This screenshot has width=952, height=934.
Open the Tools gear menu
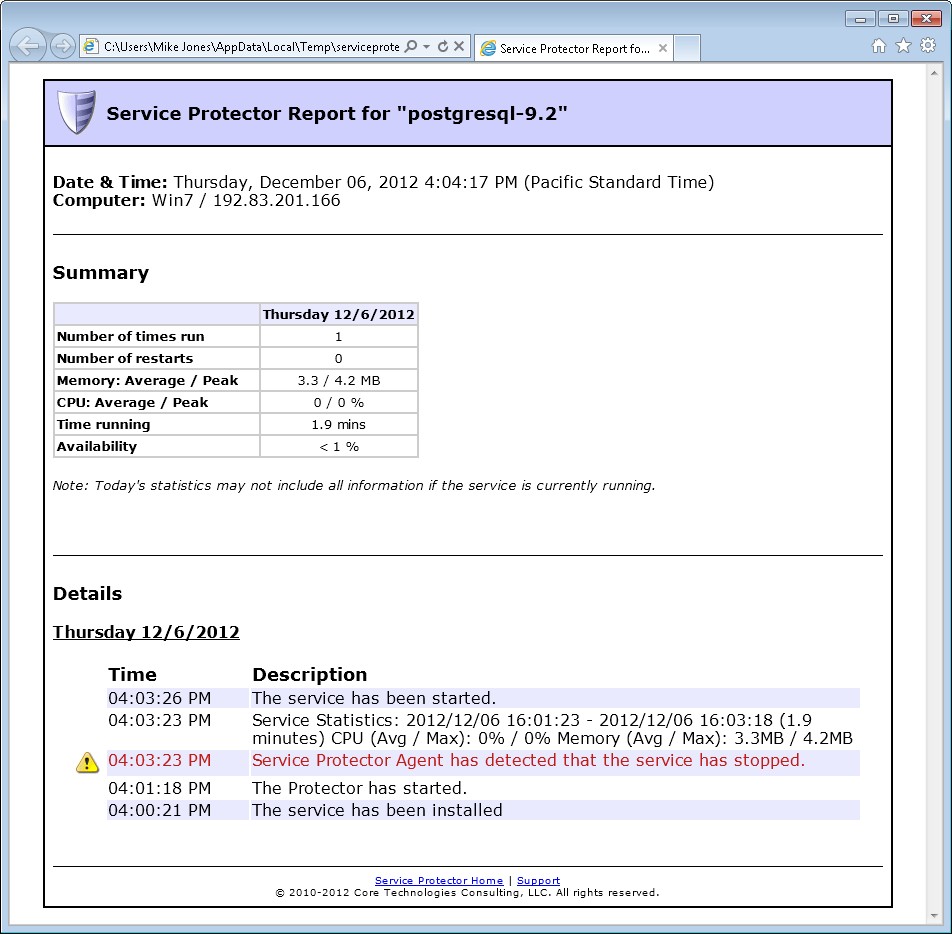(928, 46)
